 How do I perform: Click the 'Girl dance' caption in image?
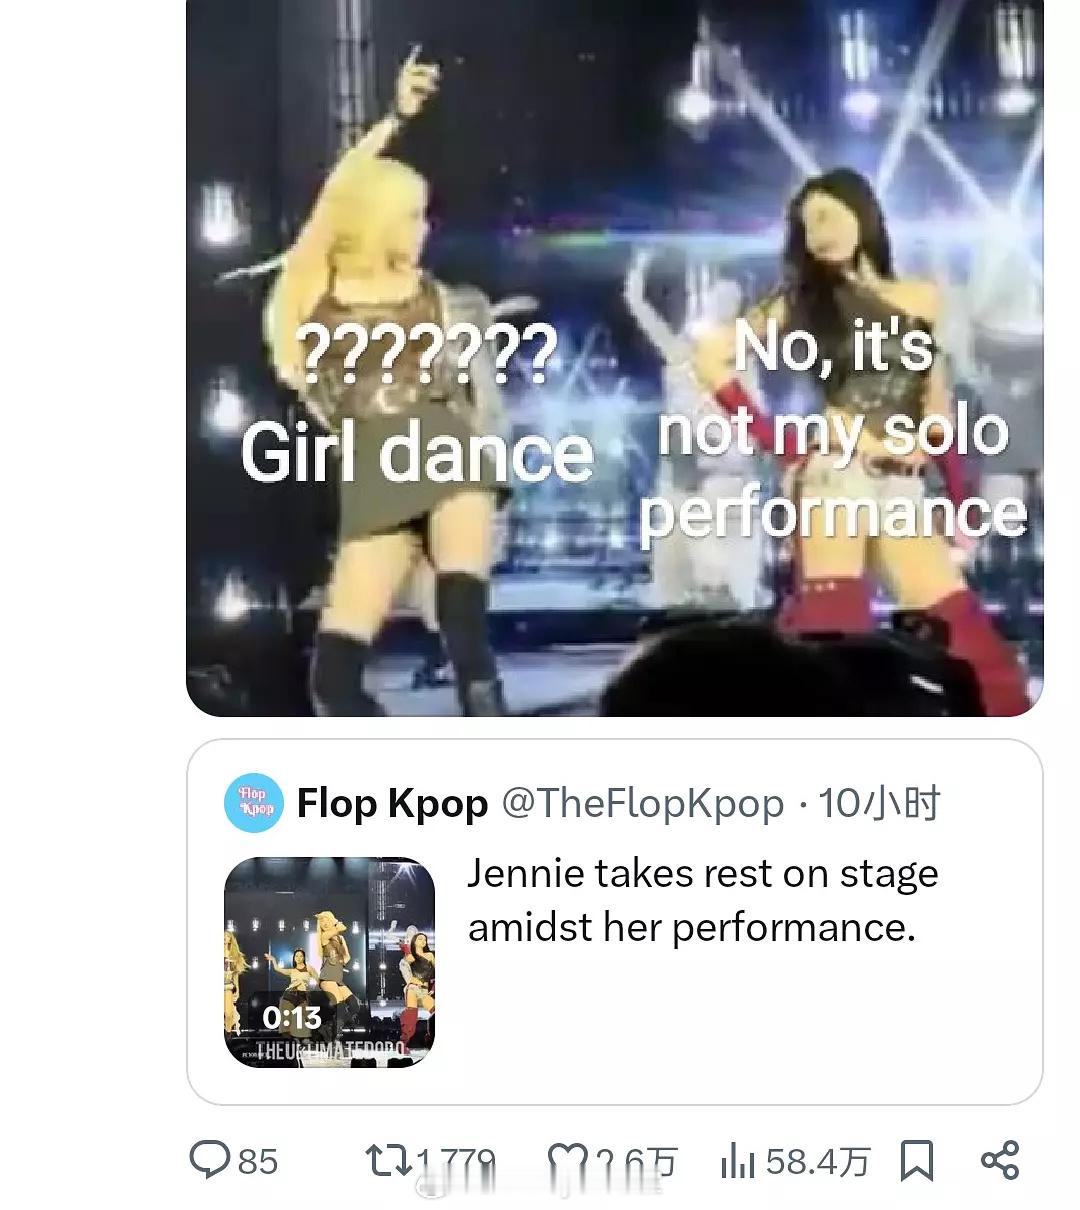417,452
